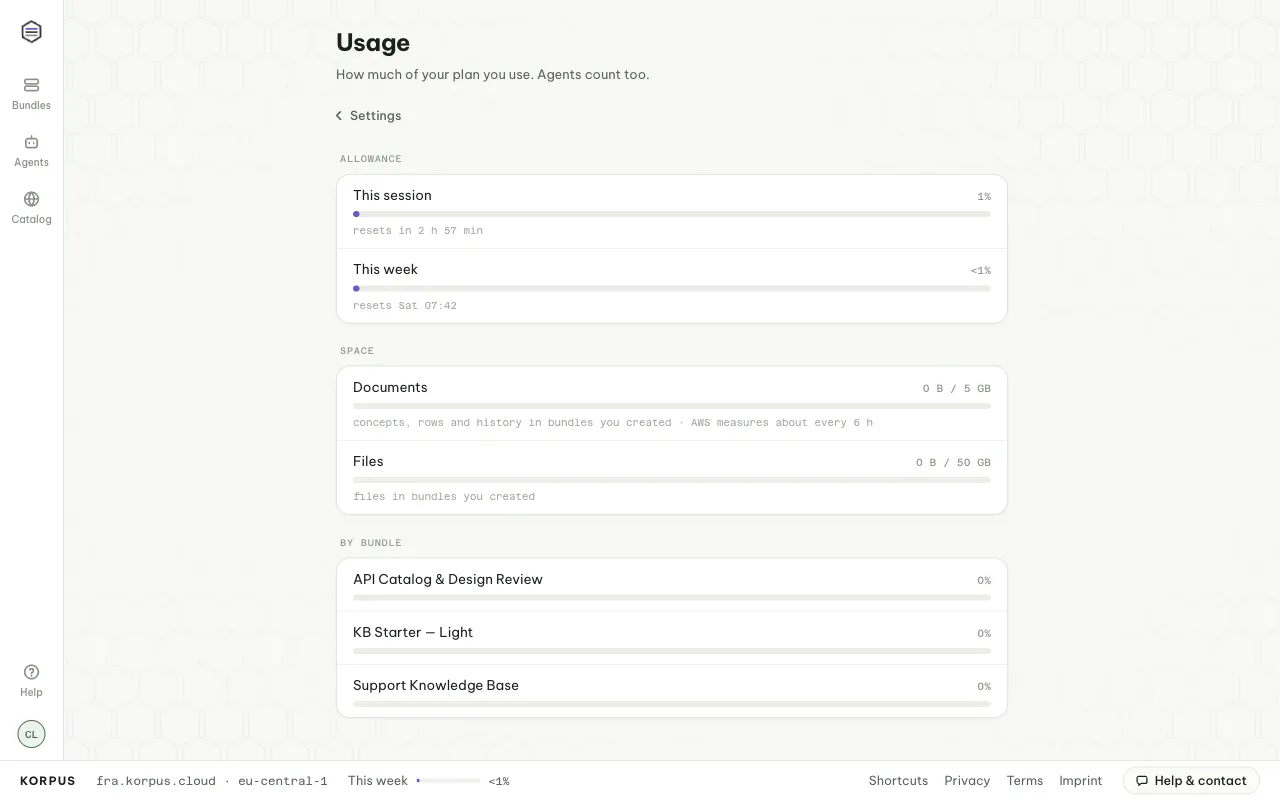This screenshot has width=1280, height=800.
Task: Click the Usage page heading
Action: point(373,42)
